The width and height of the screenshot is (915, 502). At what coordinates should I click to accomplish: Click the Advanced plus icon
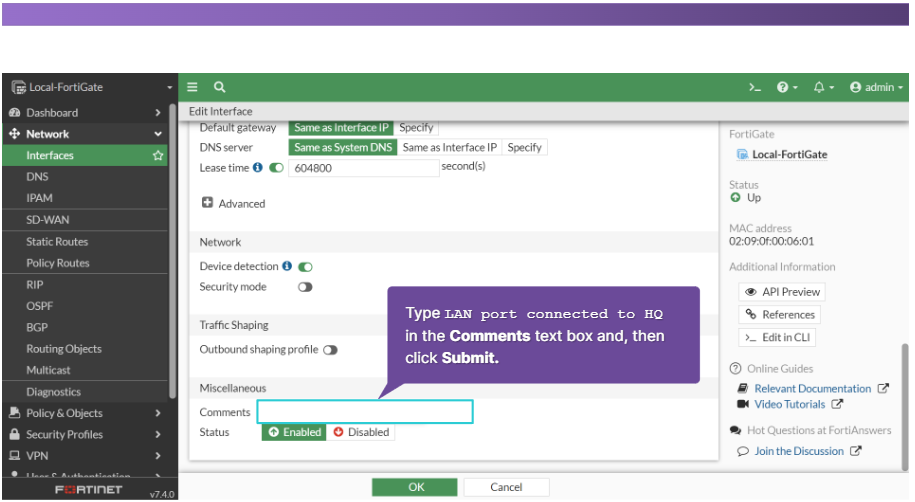point(207,203)
